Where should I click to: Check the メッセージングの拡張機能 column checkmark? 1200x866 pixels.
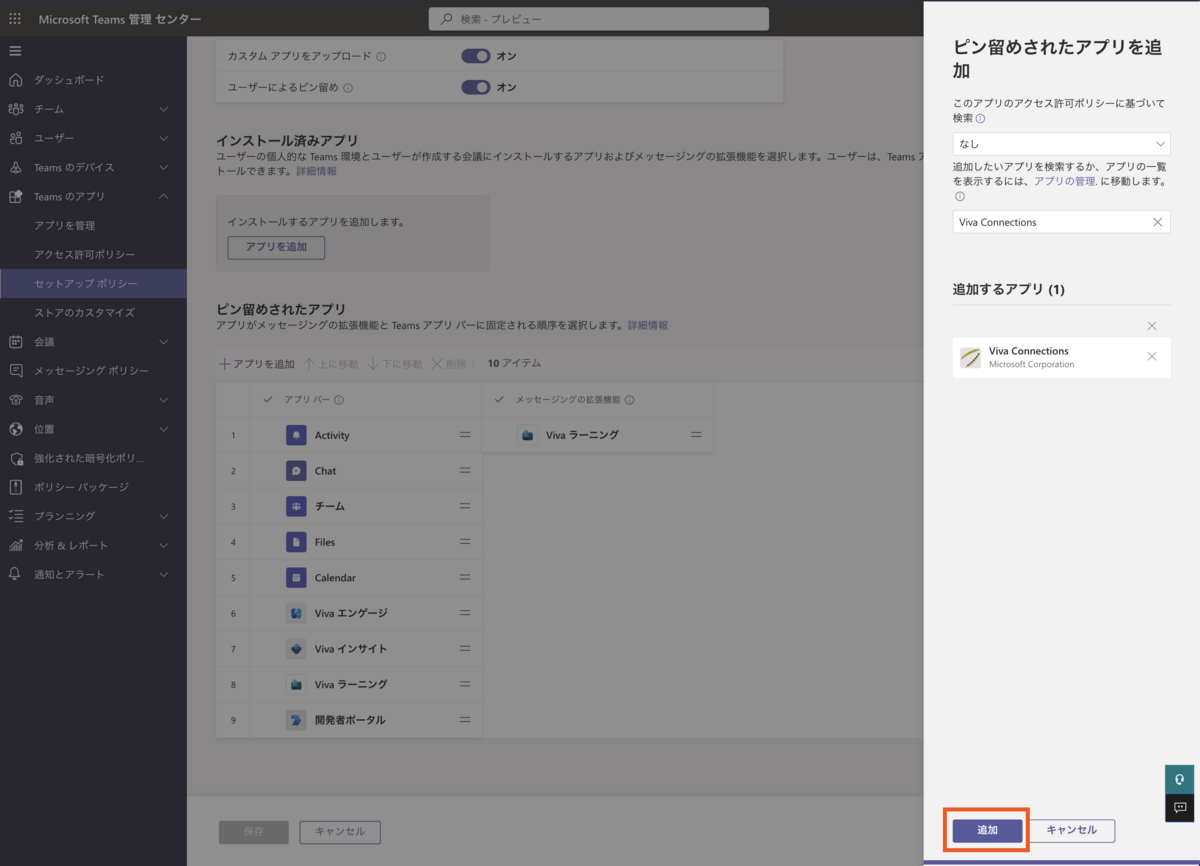tap(499, 399)
